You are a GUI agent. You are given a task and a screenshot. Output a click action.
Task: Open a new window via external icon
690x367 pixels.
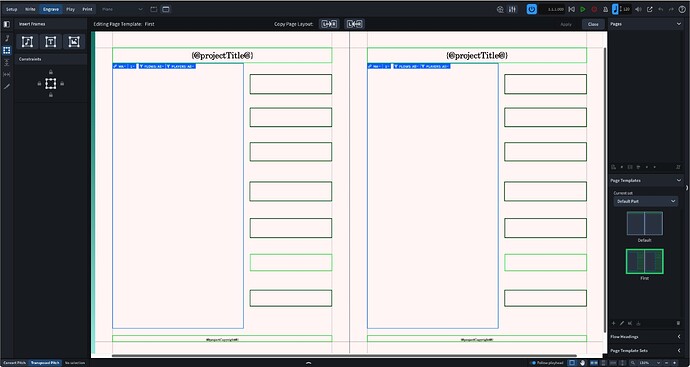tap(650, 9)
